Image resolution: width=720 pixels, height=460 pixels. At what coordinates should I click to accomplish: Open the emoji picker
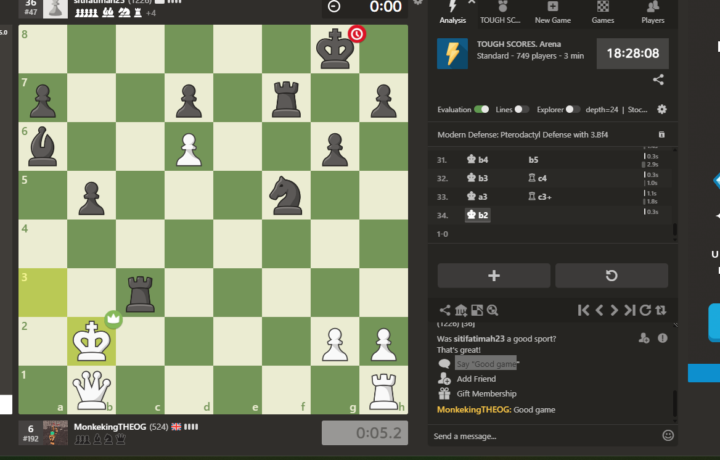click(668, 435)
